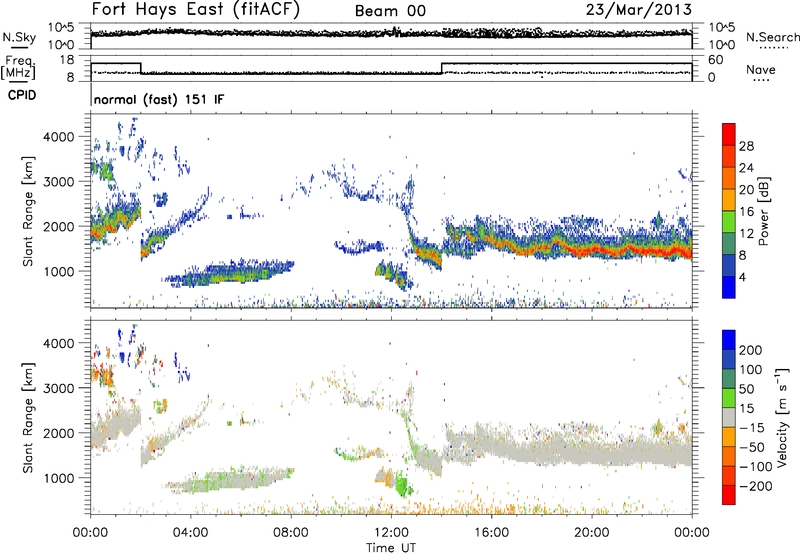Viewport: 800px width, 554px height.
Task: Click 'Slant Range [km]' label of velocity panel
Action: [x=28, y=417]
